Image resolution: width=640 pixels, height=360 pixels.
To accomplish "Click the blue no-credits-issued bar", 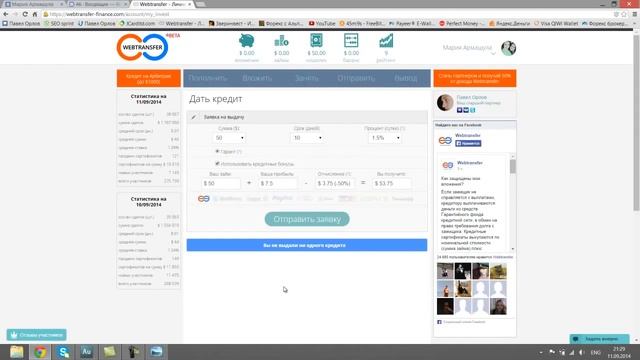I will tap(307, 245).
